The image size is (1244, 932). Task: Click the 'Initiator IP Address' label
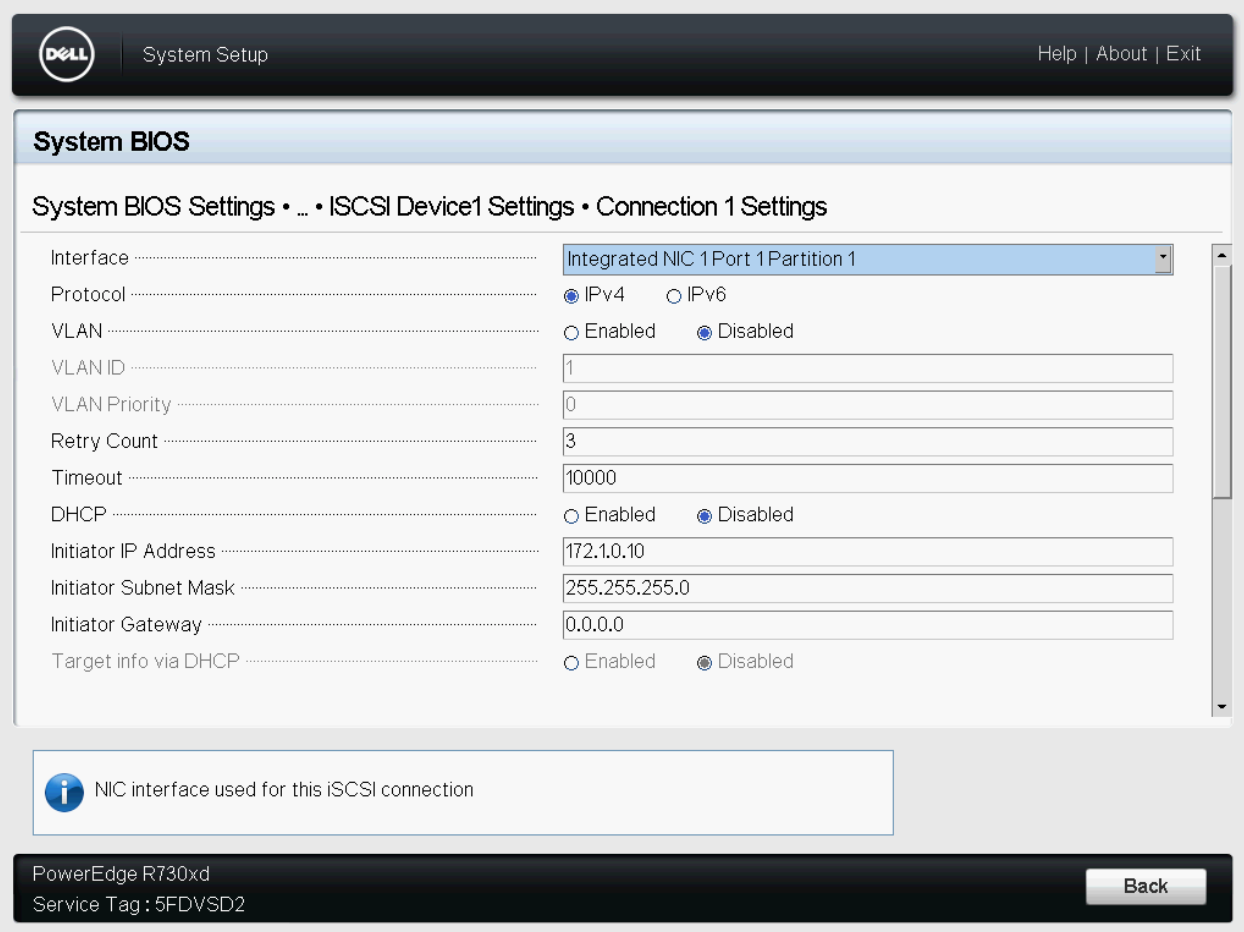pos(133,551)
